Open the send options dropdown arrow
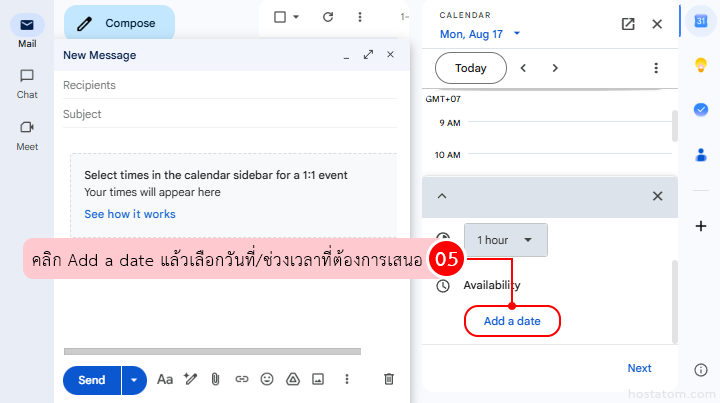Screen dimensions: 720x403 coord(134,380)
